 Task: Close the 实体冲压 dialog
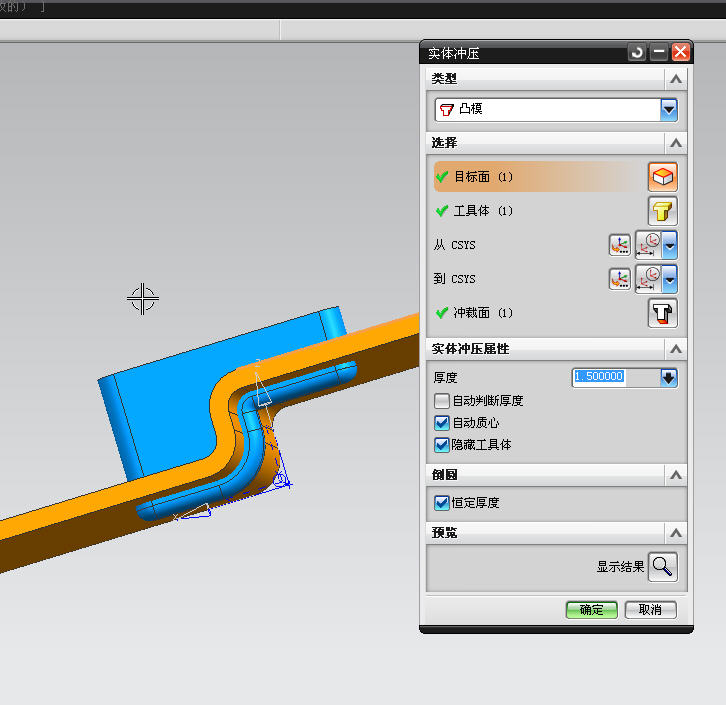[x=680, y=52]
